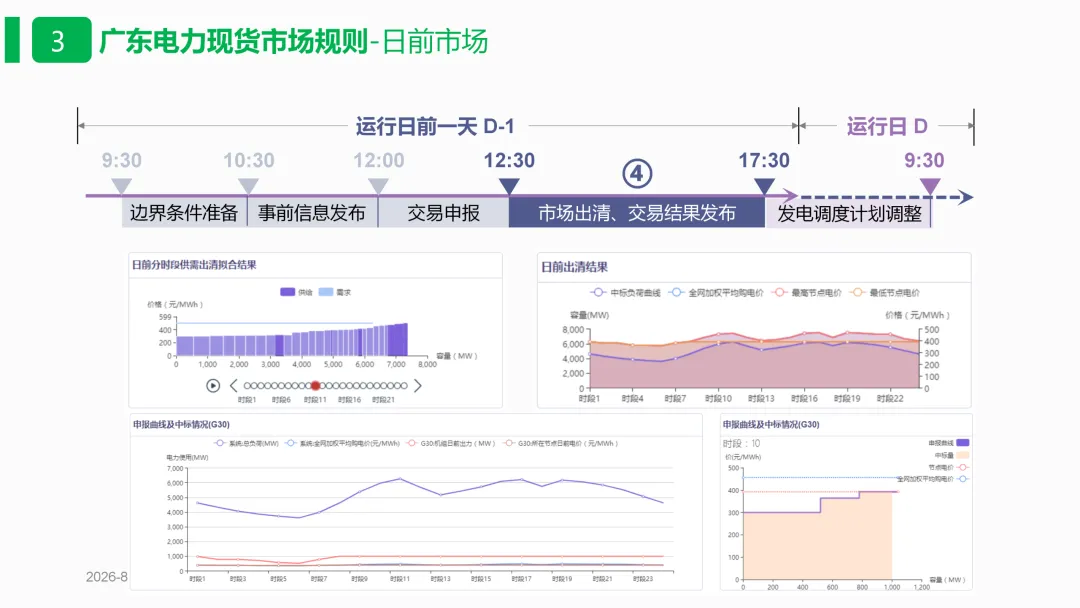Click the 时段11 label under the dot slider
This screenshot has height=608, width=1080.
click(x=315, y=399)
